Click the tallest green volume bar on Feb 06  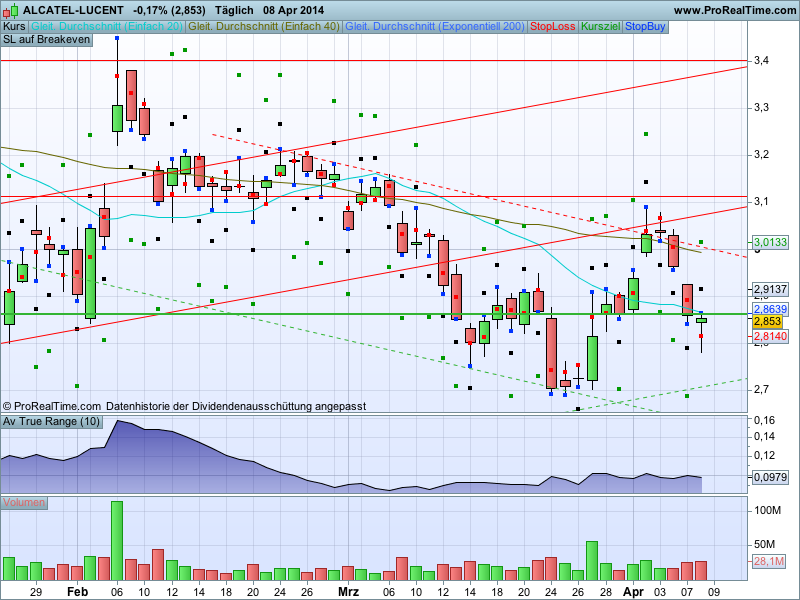point(117,541)
